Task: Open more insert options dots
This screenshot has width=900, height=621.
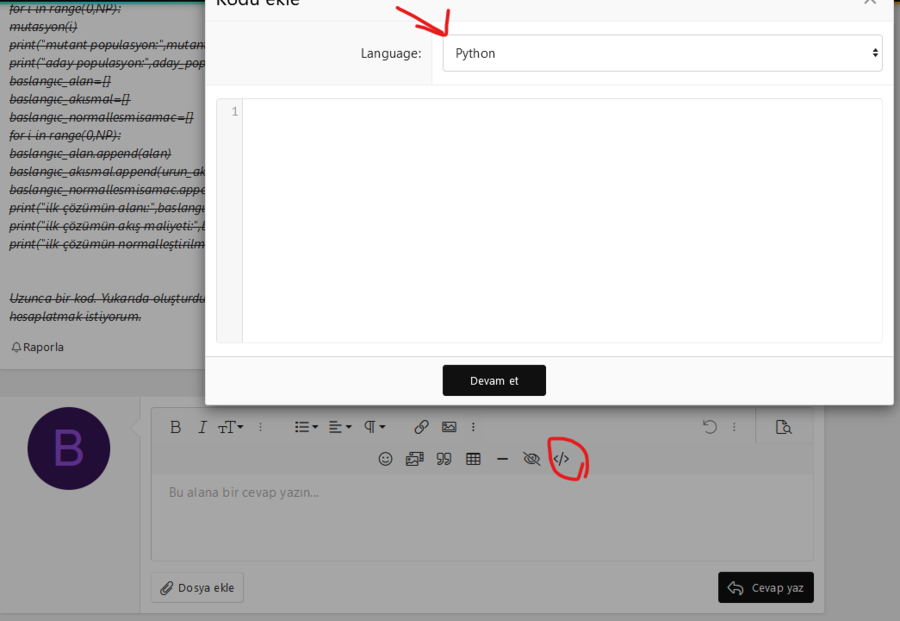Action: tap(473, 427)
